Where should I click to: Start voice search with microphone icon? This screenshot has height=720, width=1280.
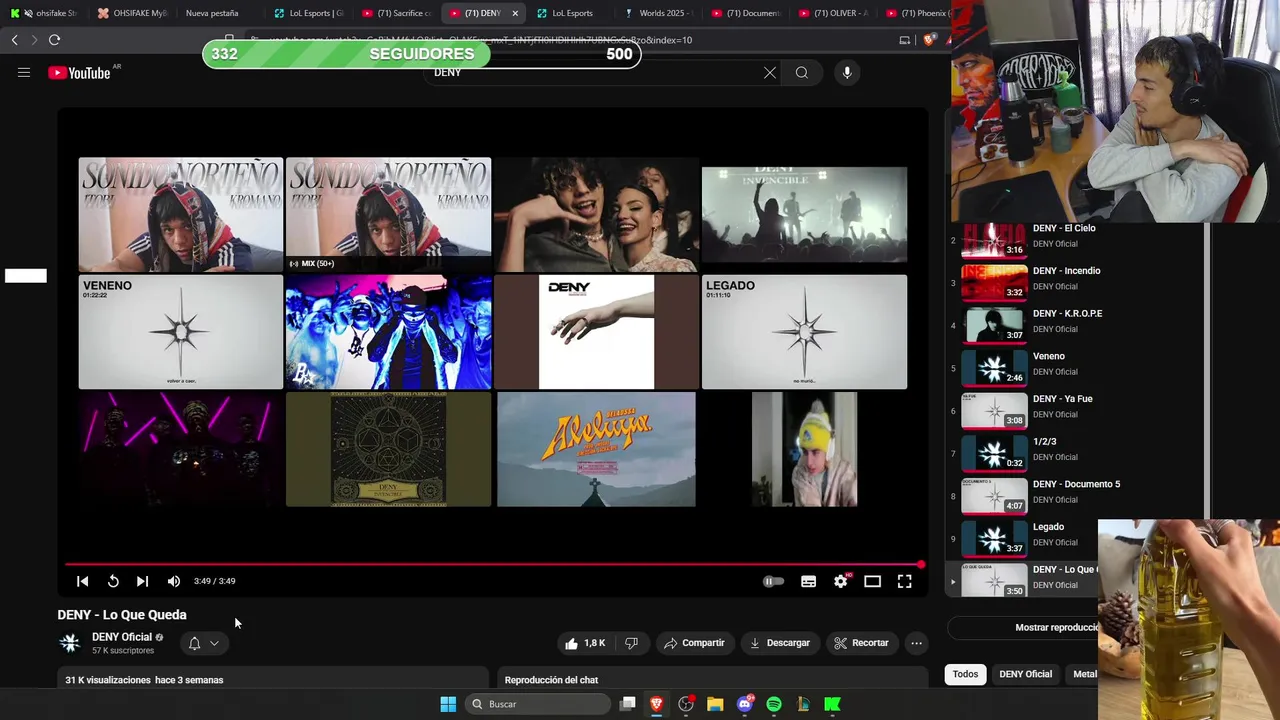tap(847, 73)
